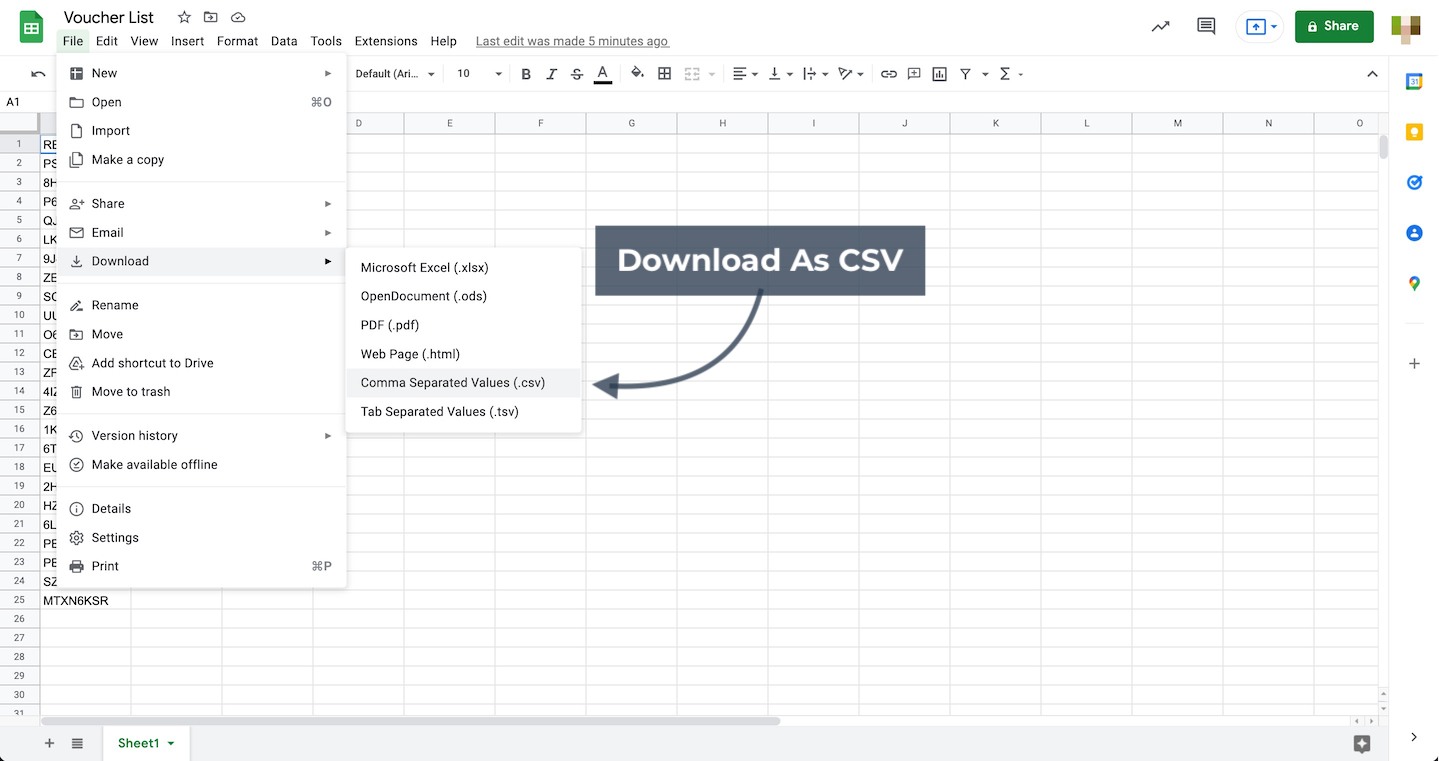Open the vertical align dropdown
1439x761 pixels.
pyautogui.click(x=779, y=74)
